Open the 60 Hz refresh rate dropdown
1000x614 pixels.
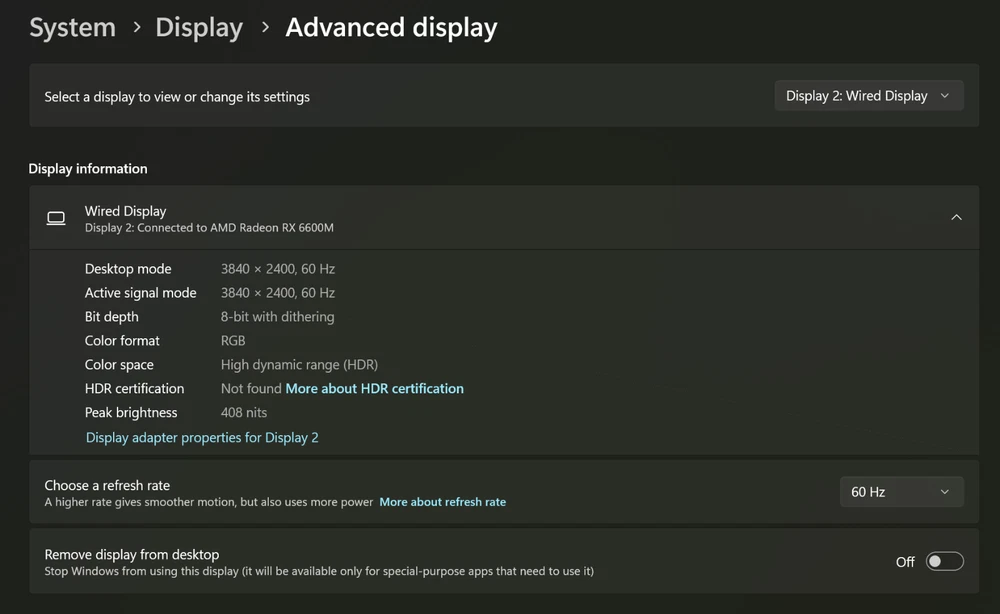900,492
